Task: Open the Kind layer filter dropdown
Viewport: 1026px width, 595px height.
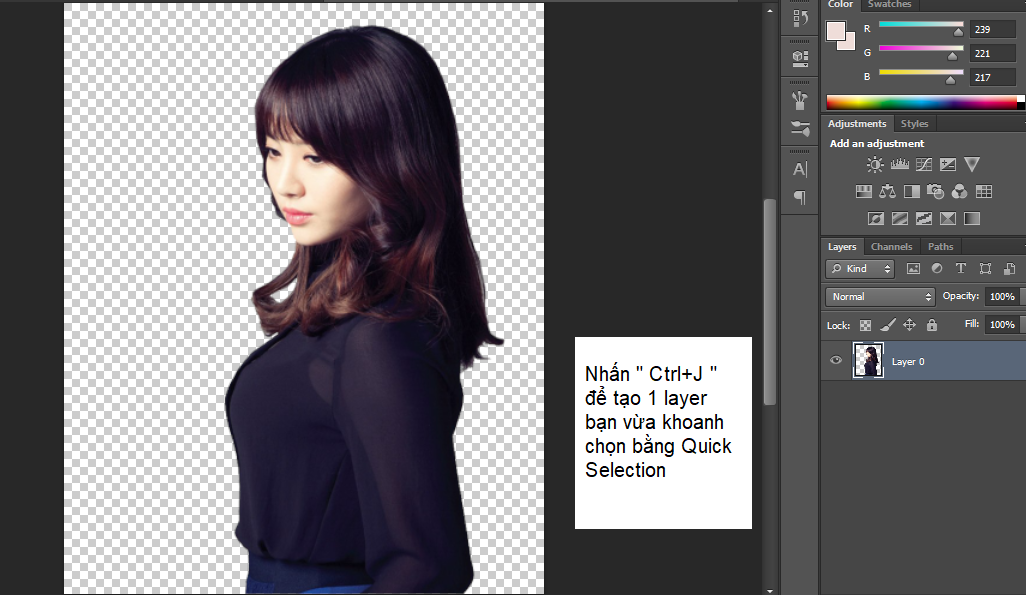Action: pyautogui.click(x=860, y=269)
